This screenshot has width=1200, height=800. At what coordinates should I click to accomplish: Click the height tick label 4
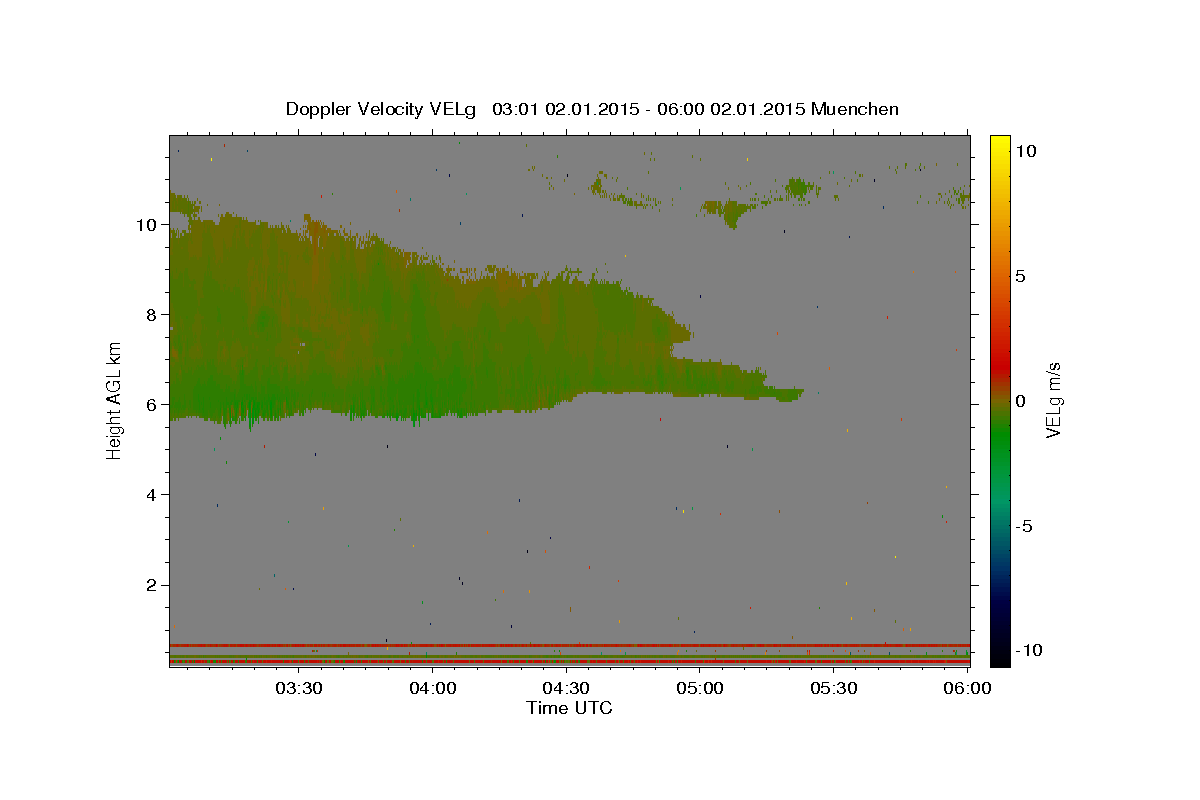151,495
